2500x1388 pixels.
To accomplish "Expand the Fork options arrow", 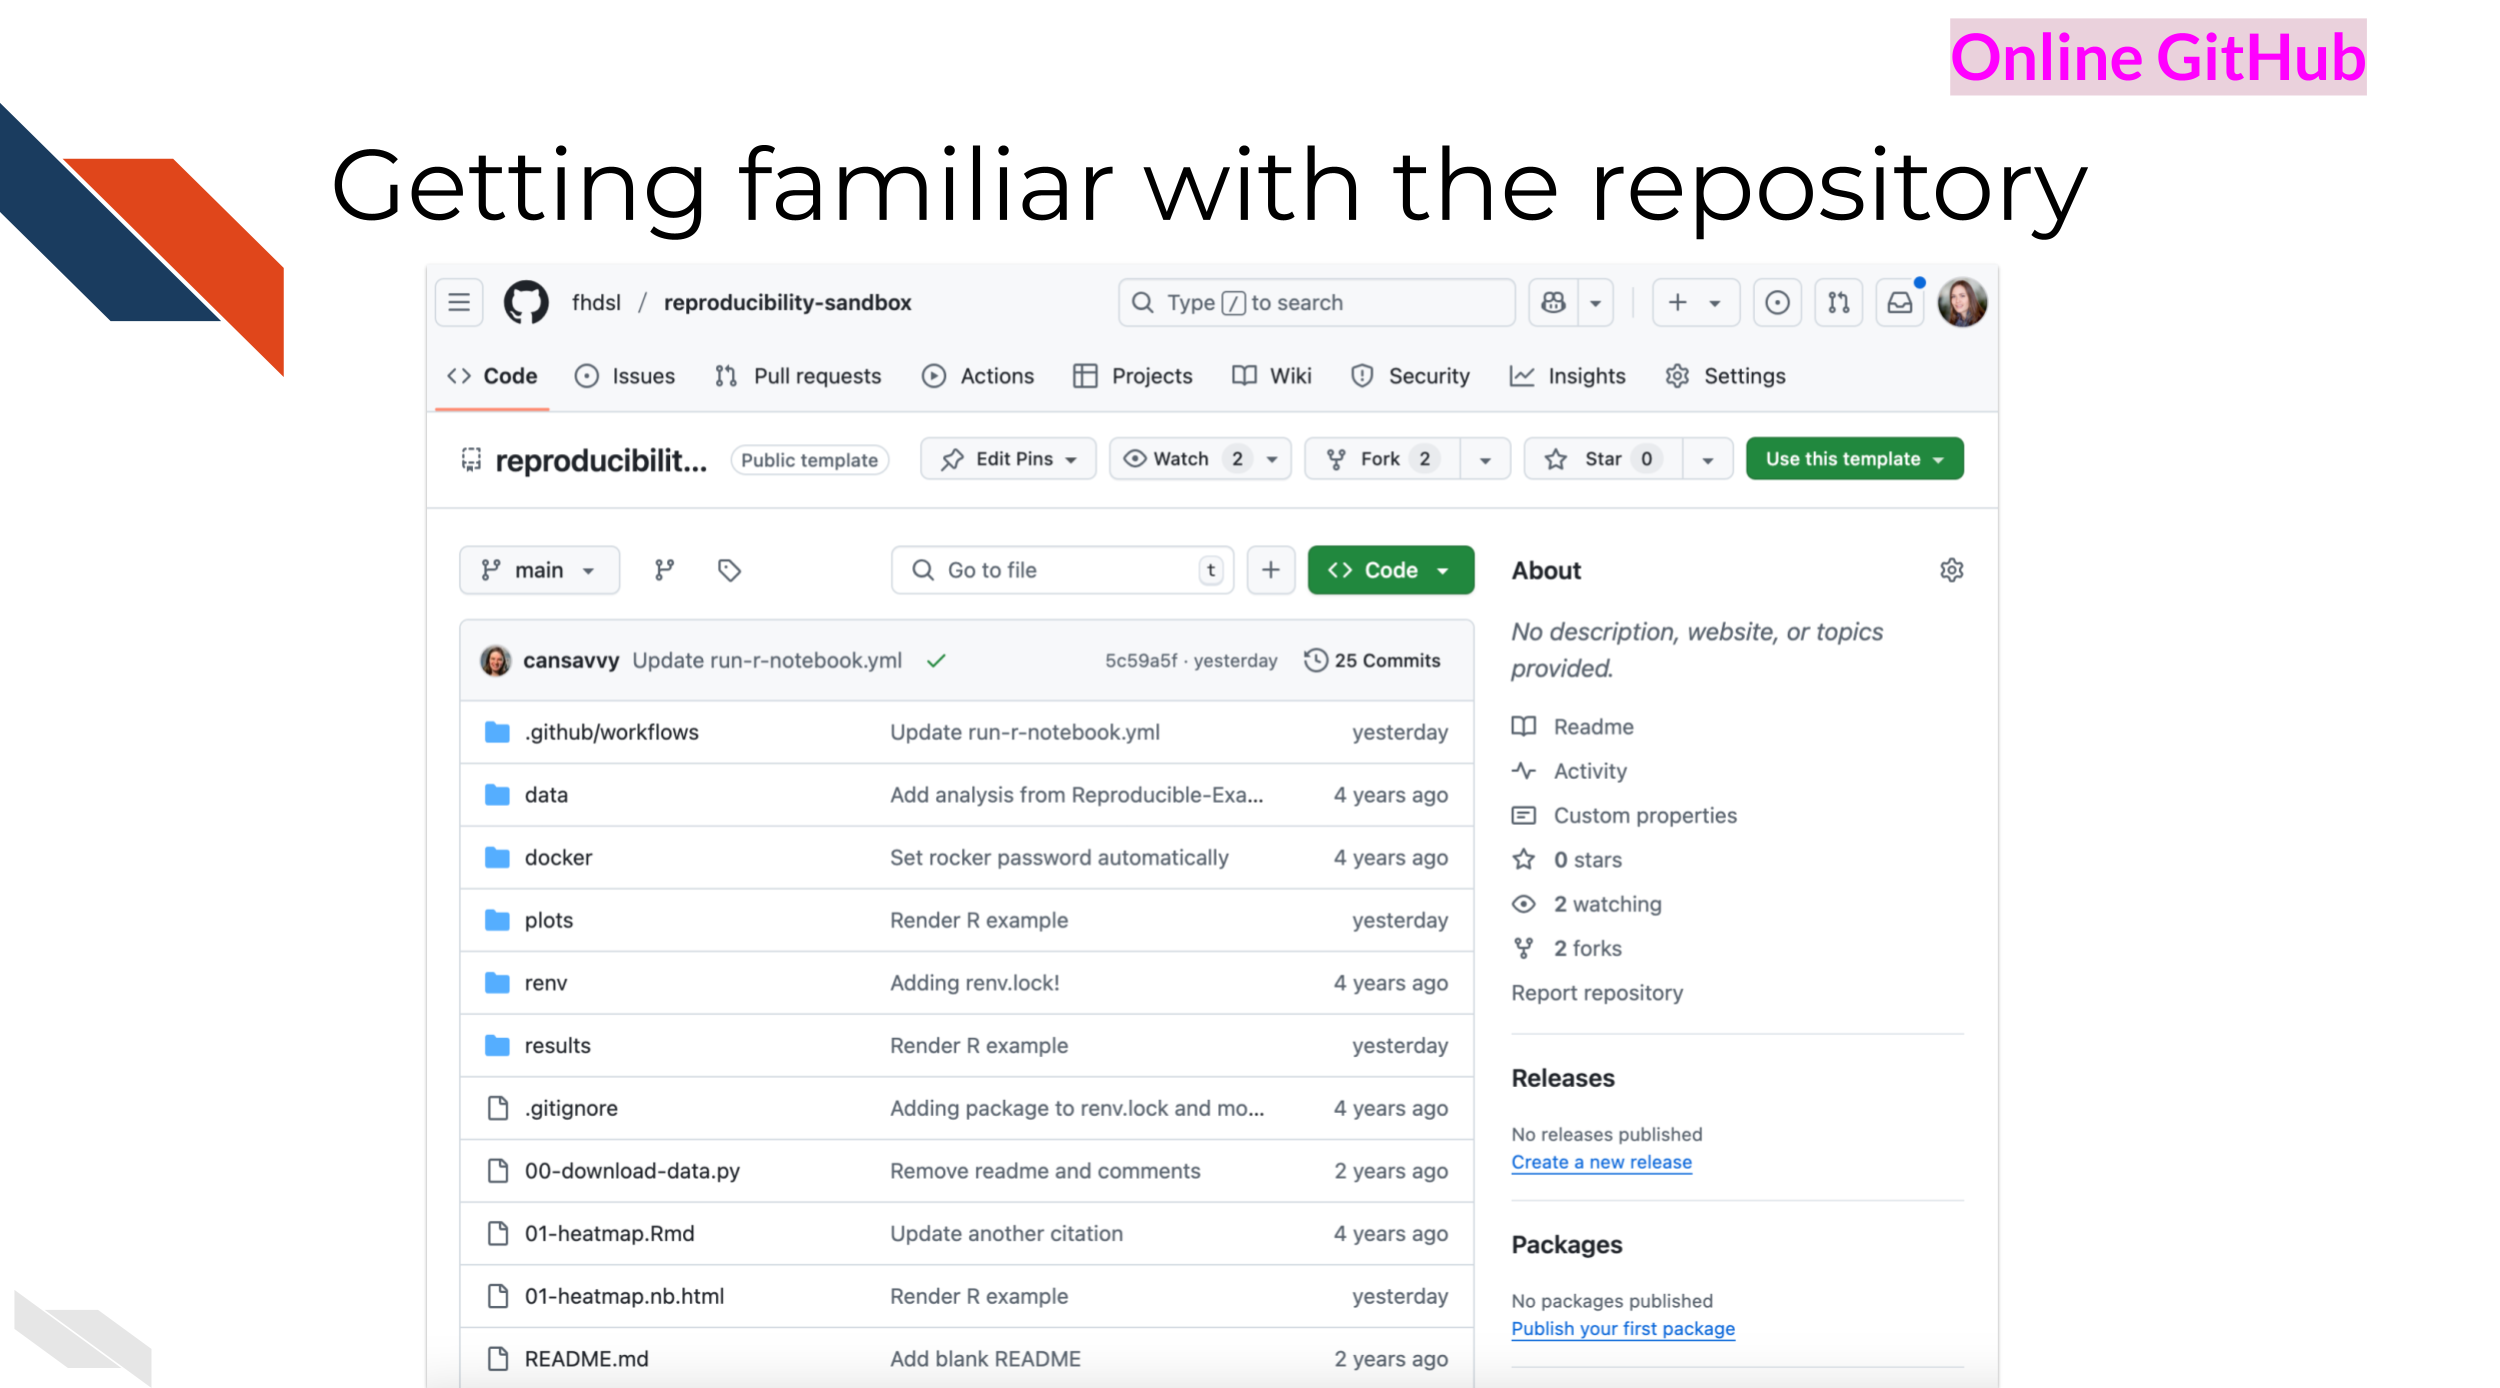I will (x=1485, y=459).
